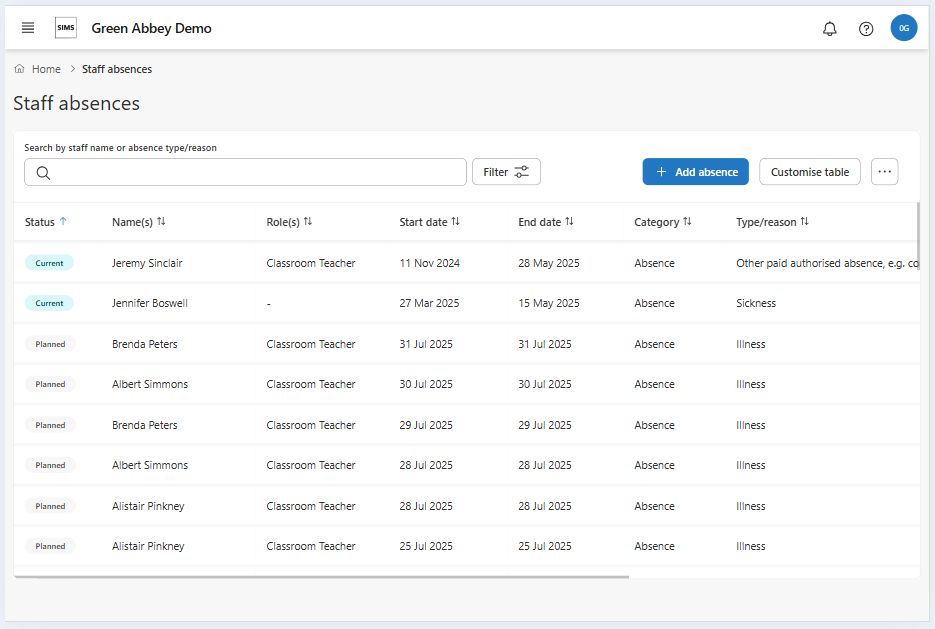Click the SIMS logo icon
935x629 pixels.
(x=65, y=28)
